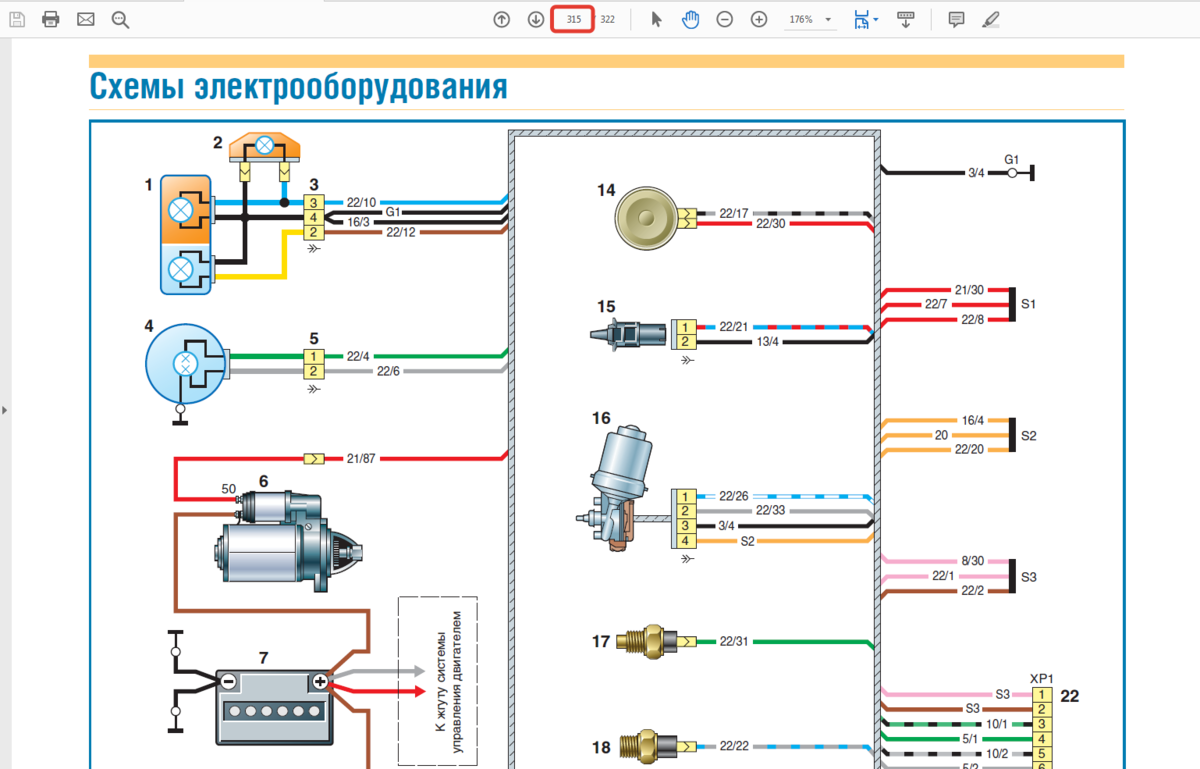Go to next page arrow
Viewport: 1200px width, 769px height.
click(x=536, y=19)
